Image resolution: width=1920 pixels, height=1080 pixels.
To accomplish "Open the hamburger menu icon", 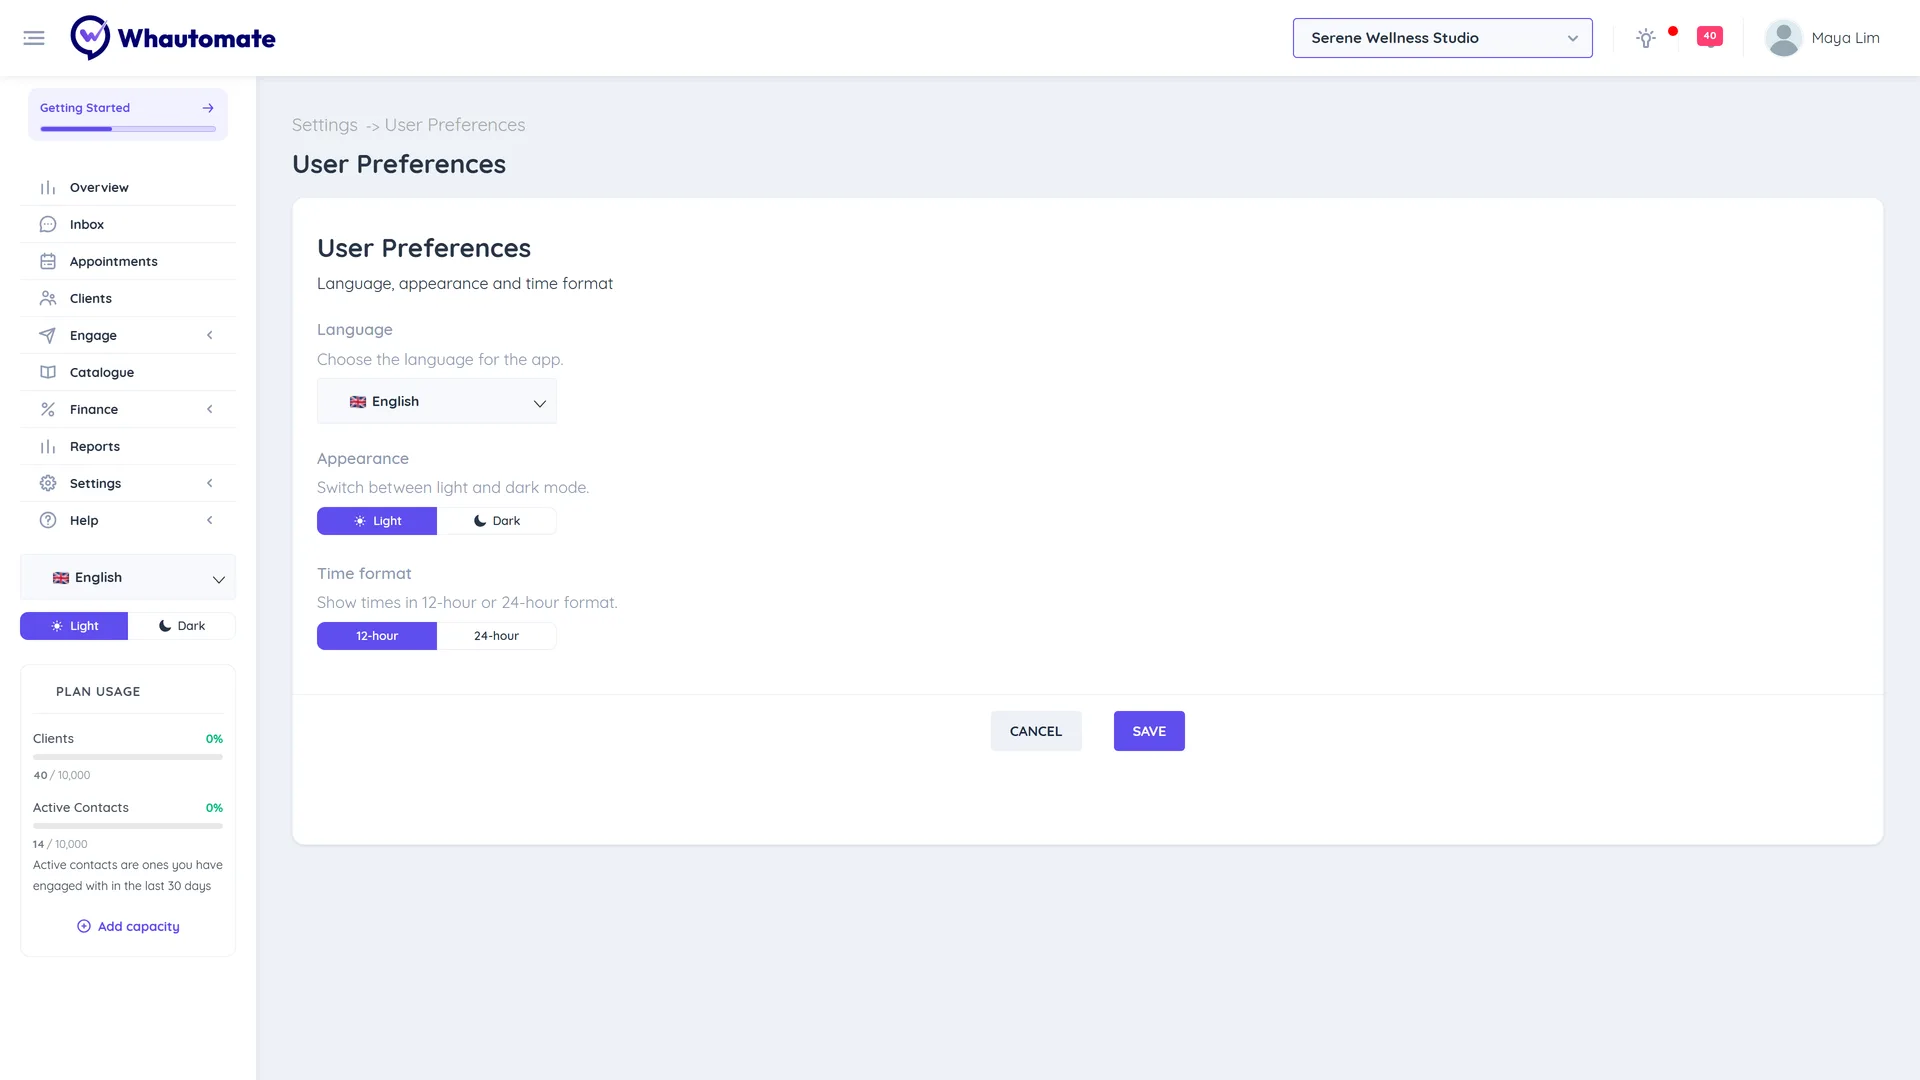I will pos(34,38).
